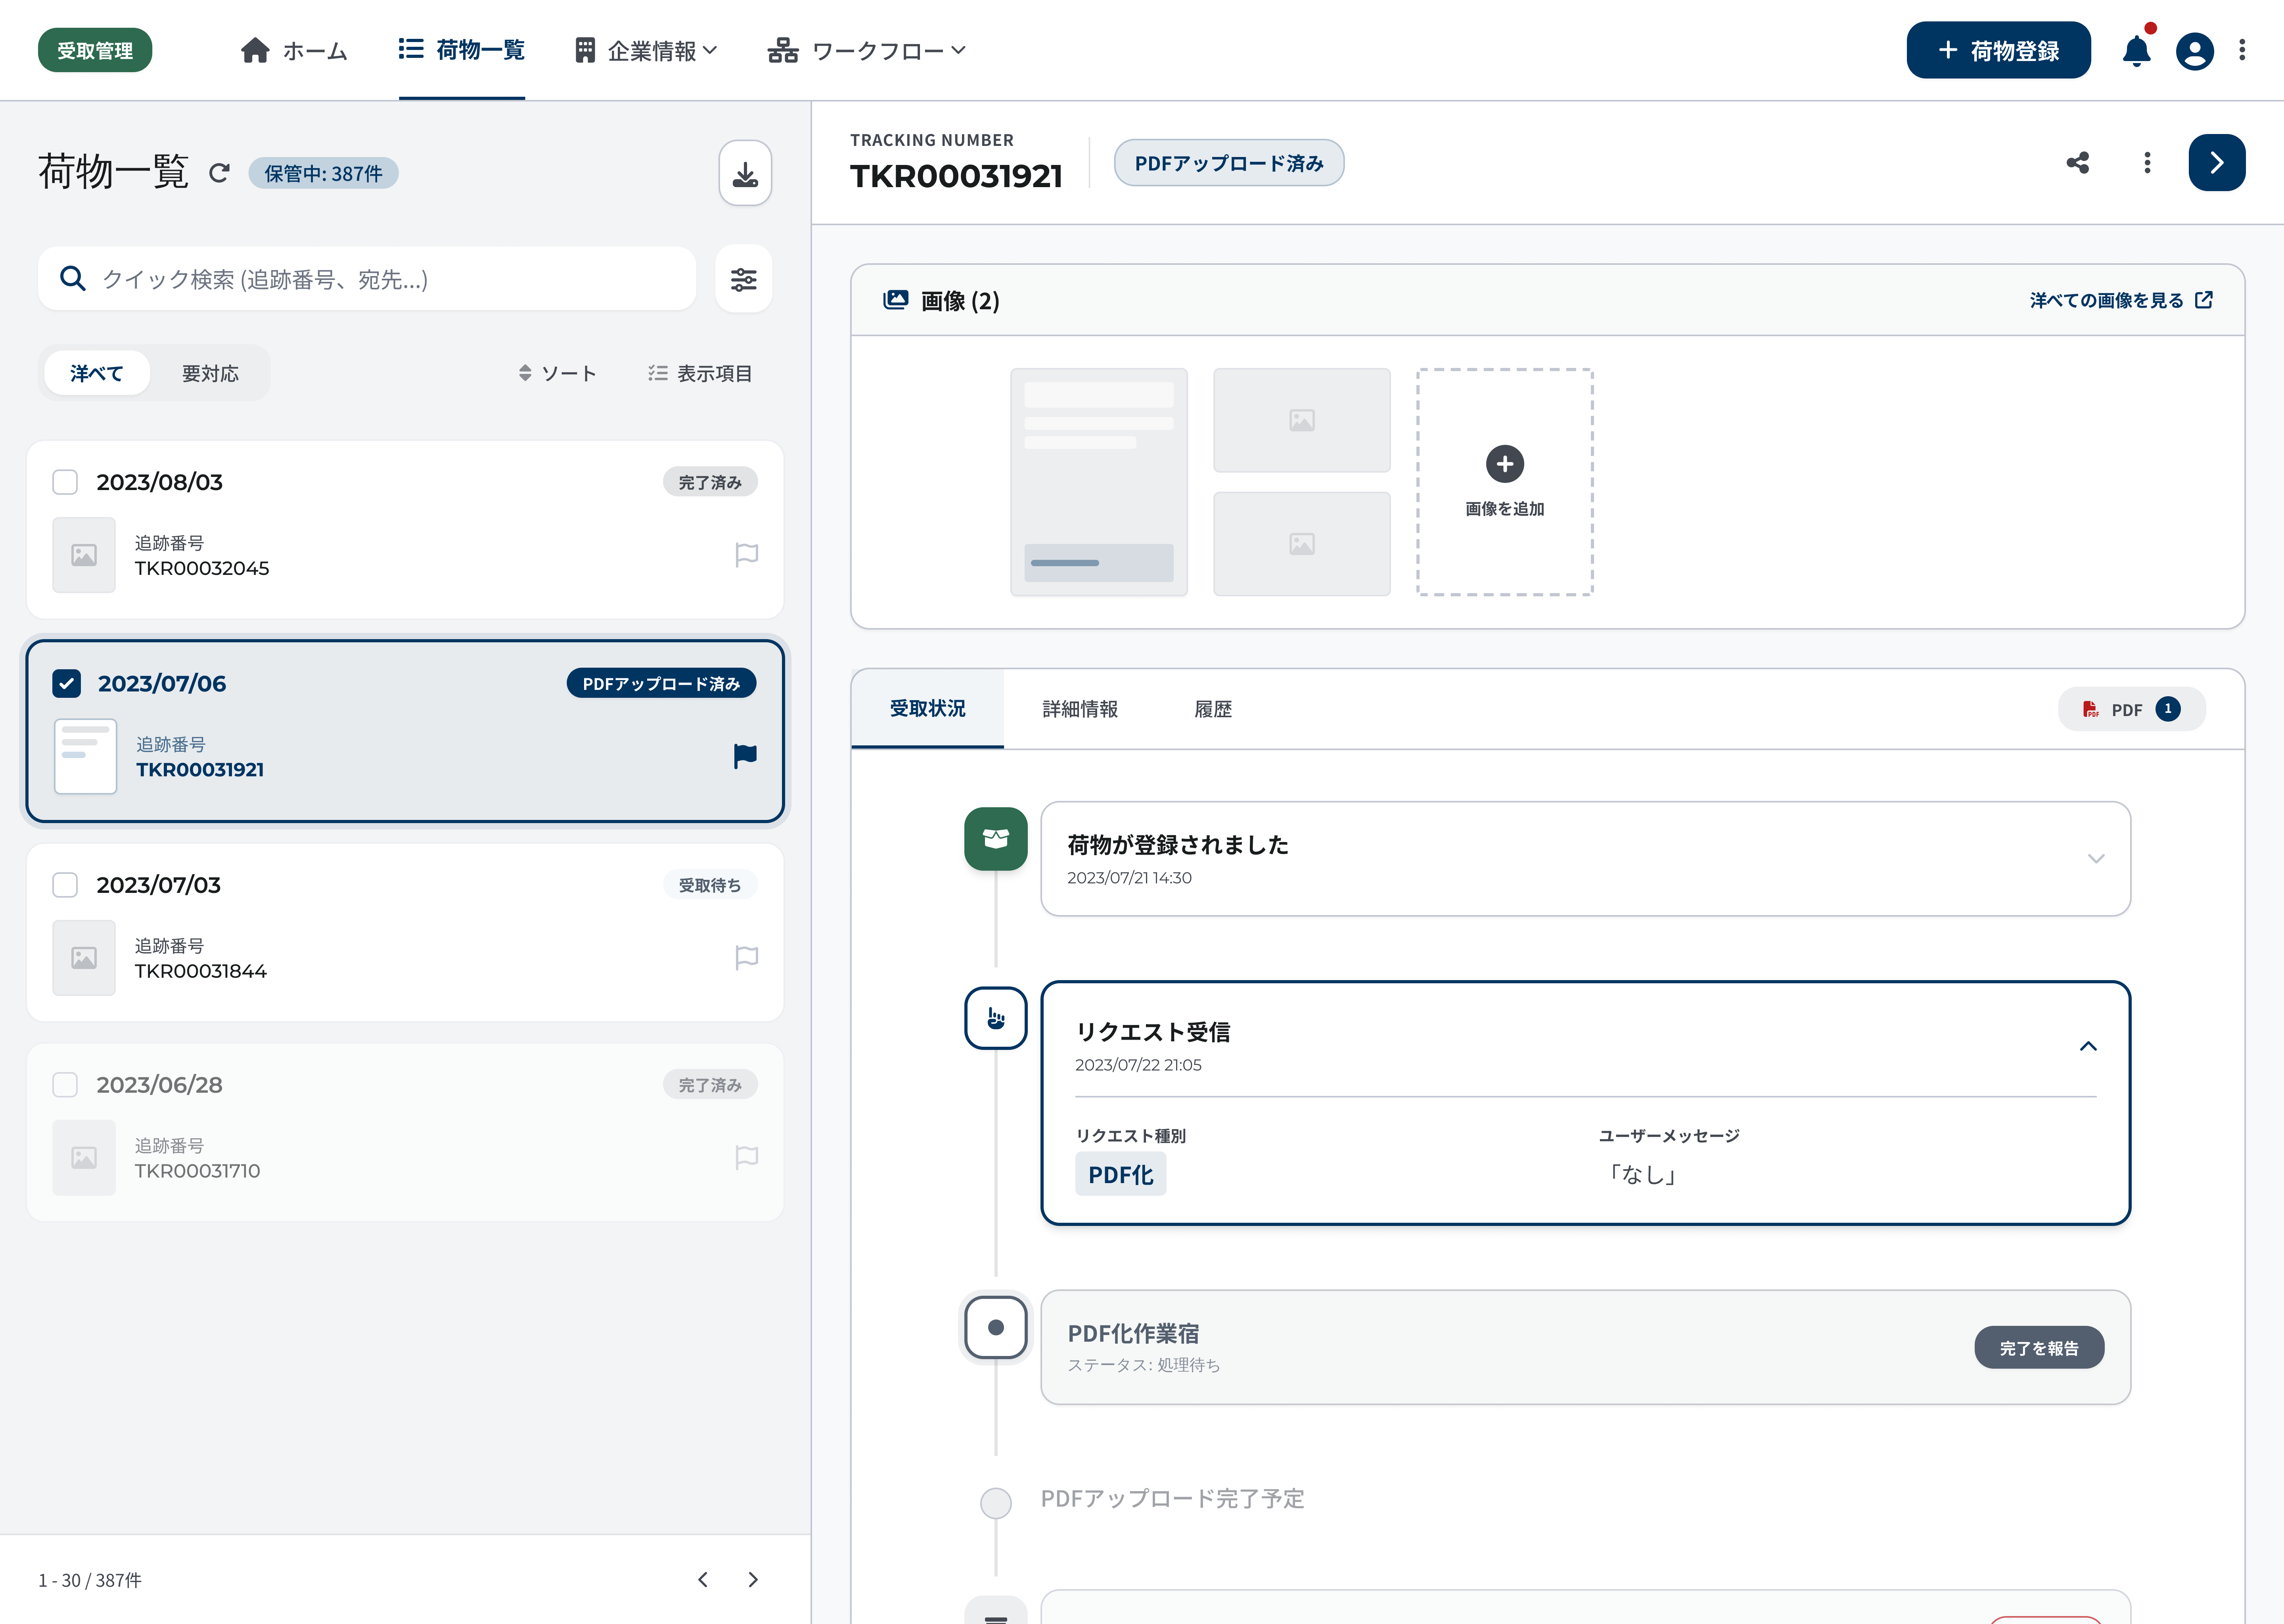Viewport: 2284px width, 1624px height.
Task: Collapse the リクエスト受信 card
Action: pyautogui.click(x=2088, y=1046)
